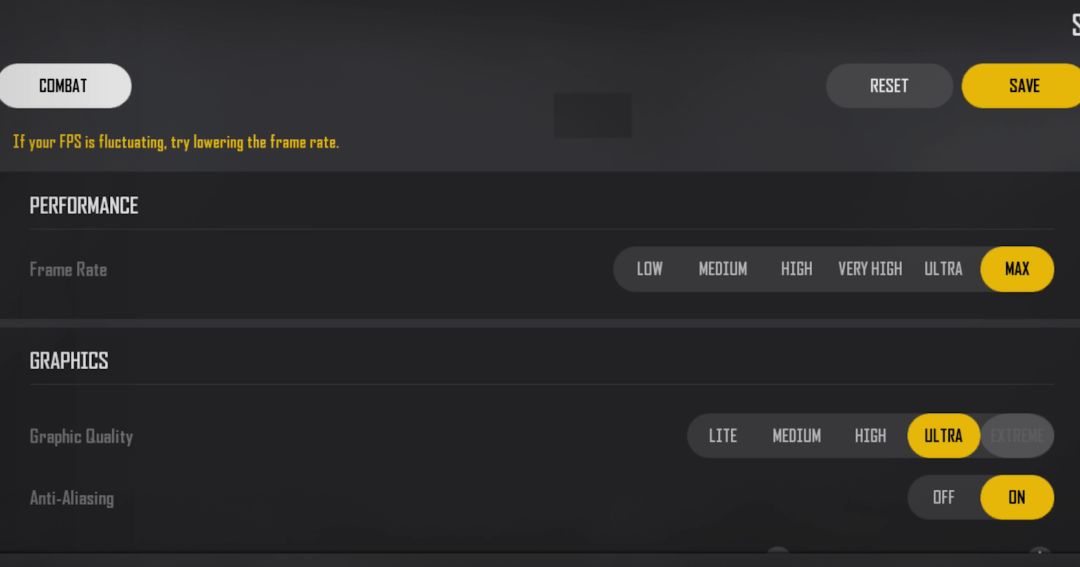The height and width of the screenshot is (567, 1080).
Task: Click the yellow FPS fluctuation tip
Action: [176, 142]
